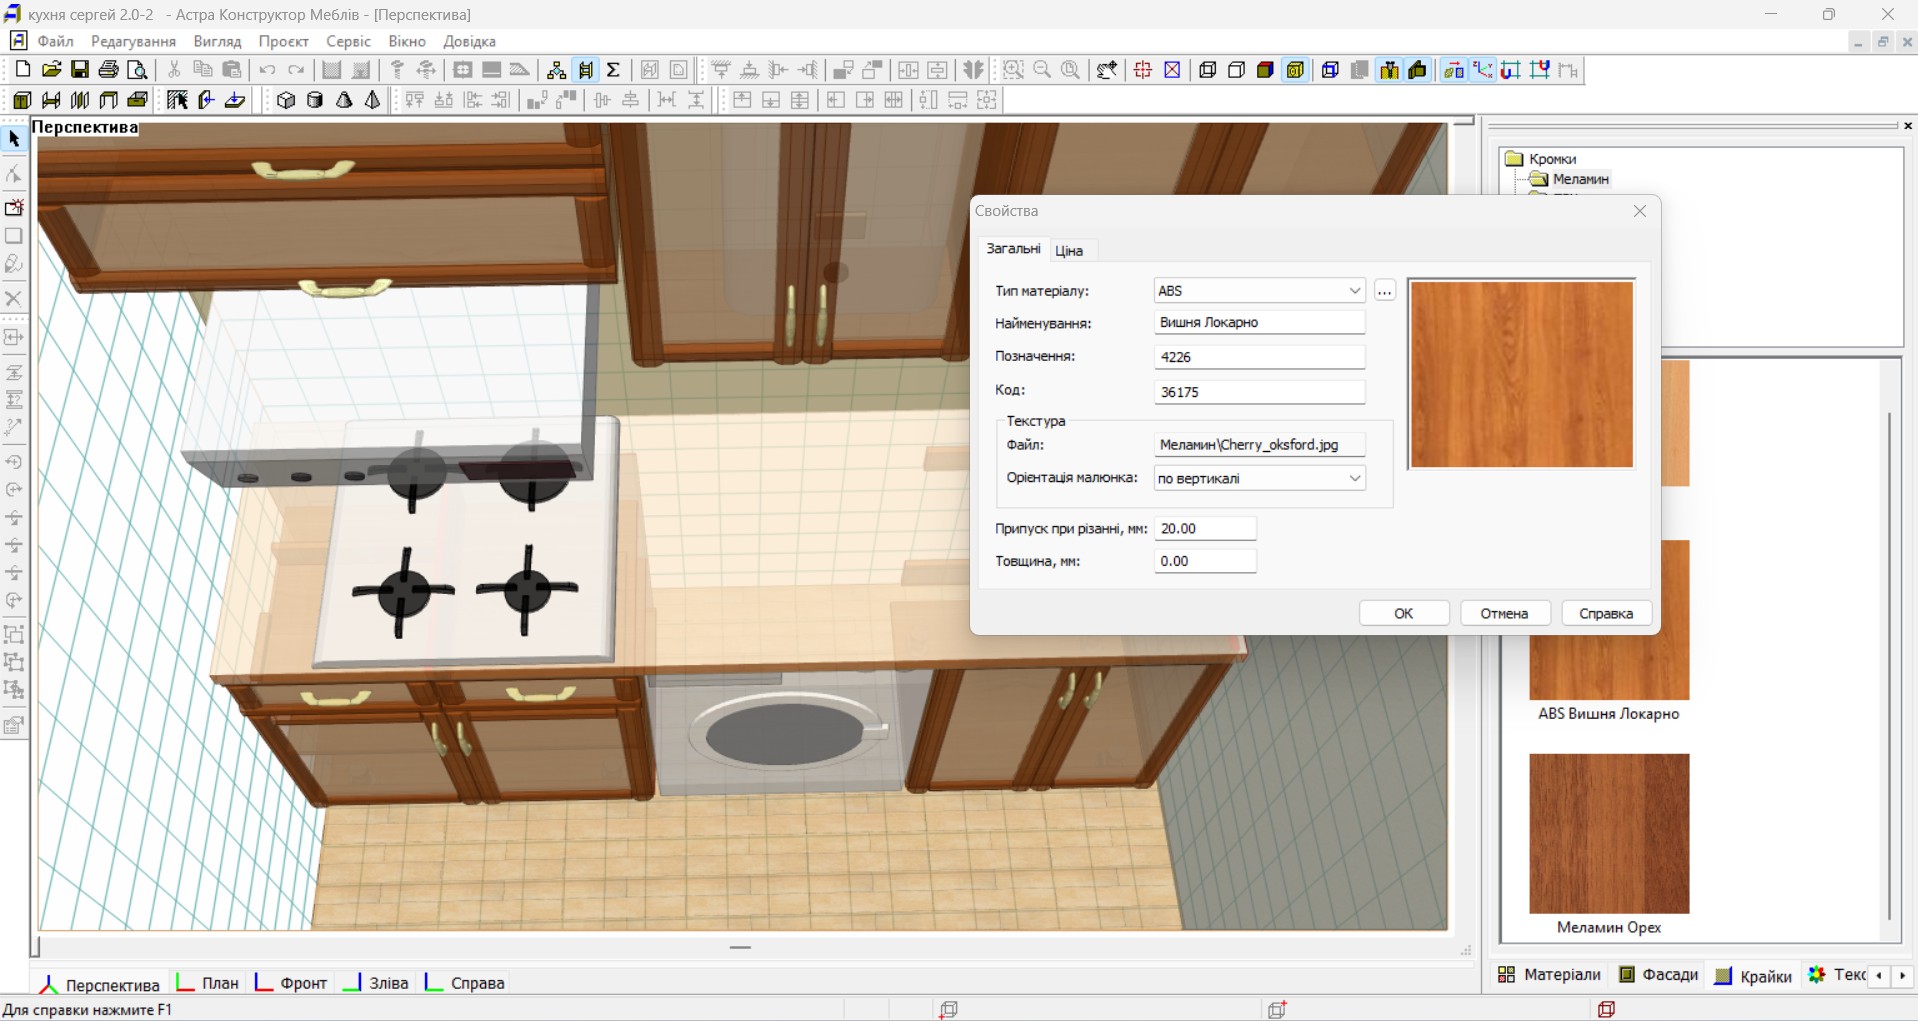Open existing project with folder icon
The image size is (1918, 1021).
pos(51,70)
